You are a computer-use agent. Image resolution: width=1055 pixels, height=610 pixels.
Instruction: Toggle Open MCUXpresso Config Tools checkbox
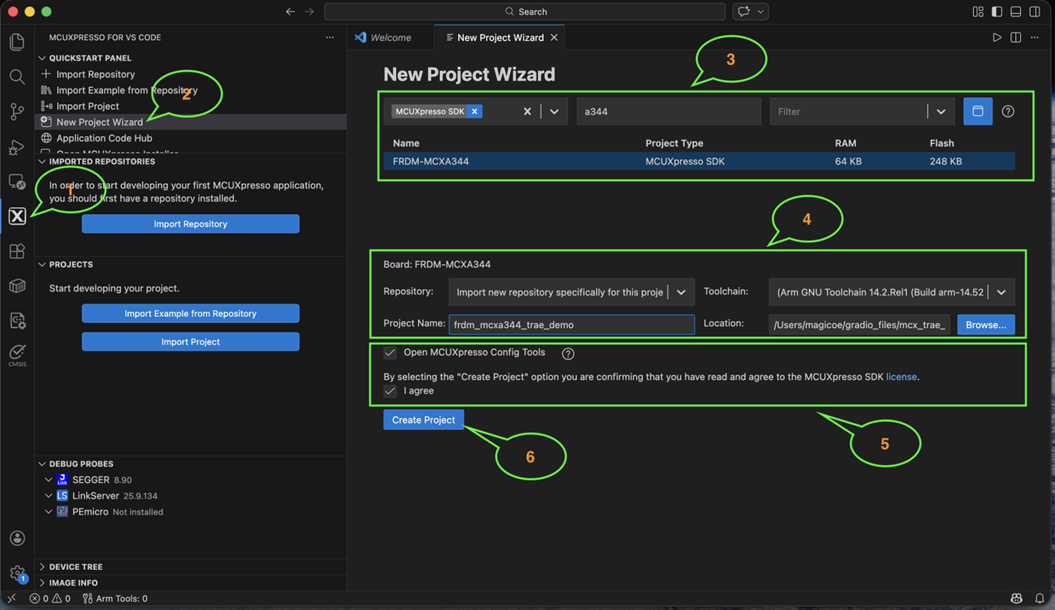click(x=390, y=352)
